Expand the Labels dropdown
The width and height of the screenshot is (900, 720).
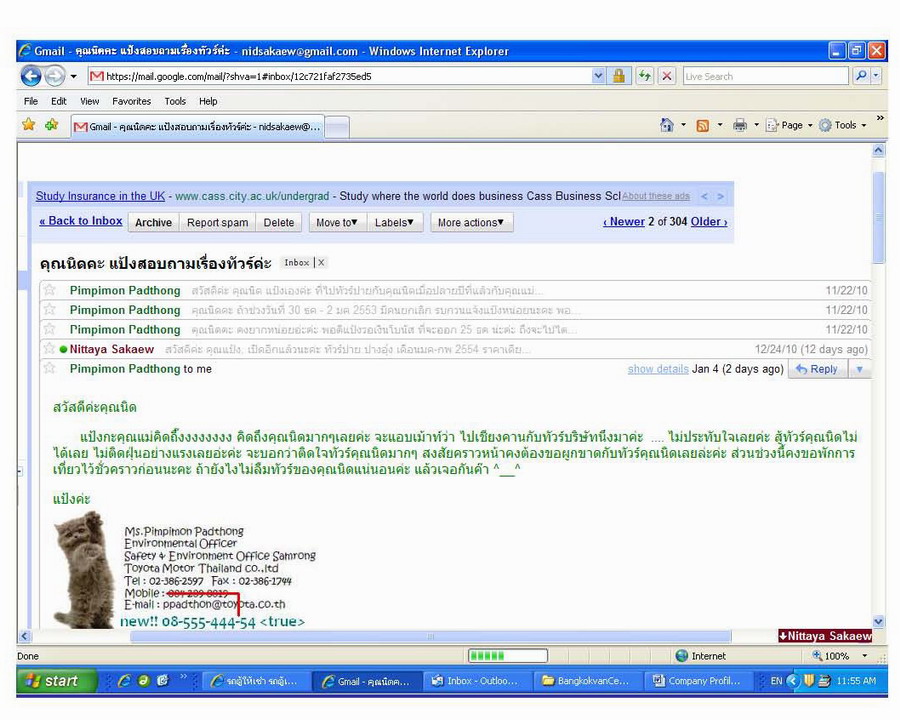coord(393,223)
